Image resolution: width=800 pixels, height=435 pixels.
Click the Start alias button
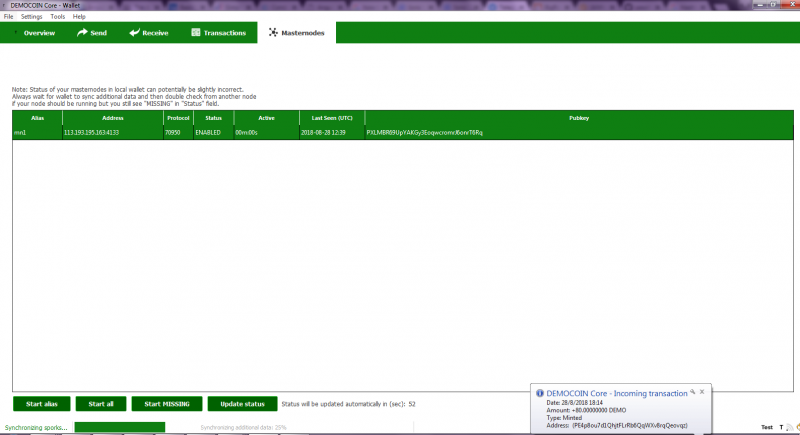pyautogui.click(x=42, y=404)
